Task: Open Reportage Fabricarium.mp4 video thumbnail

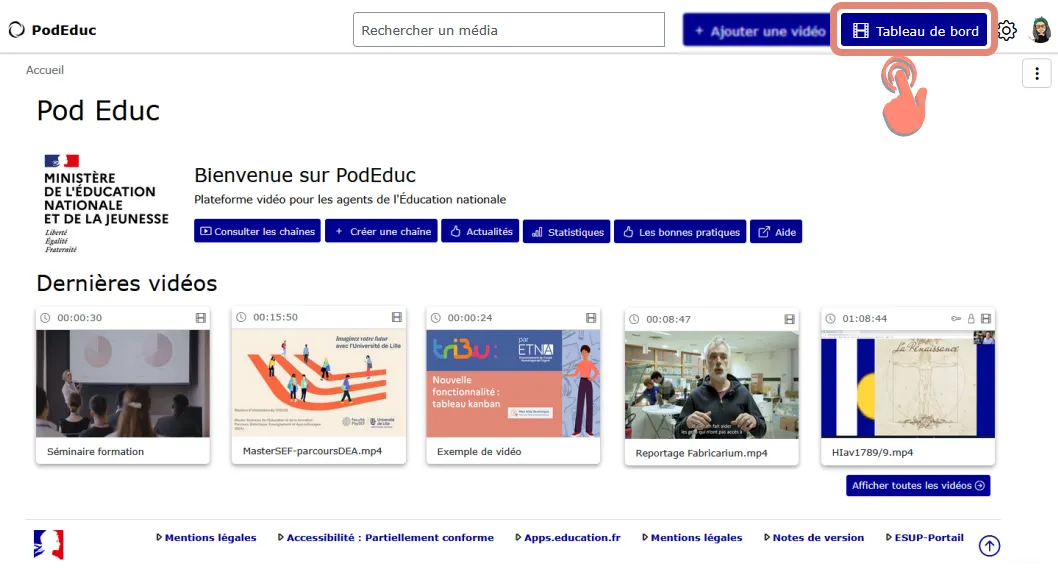Action: (x=711, y=384)
